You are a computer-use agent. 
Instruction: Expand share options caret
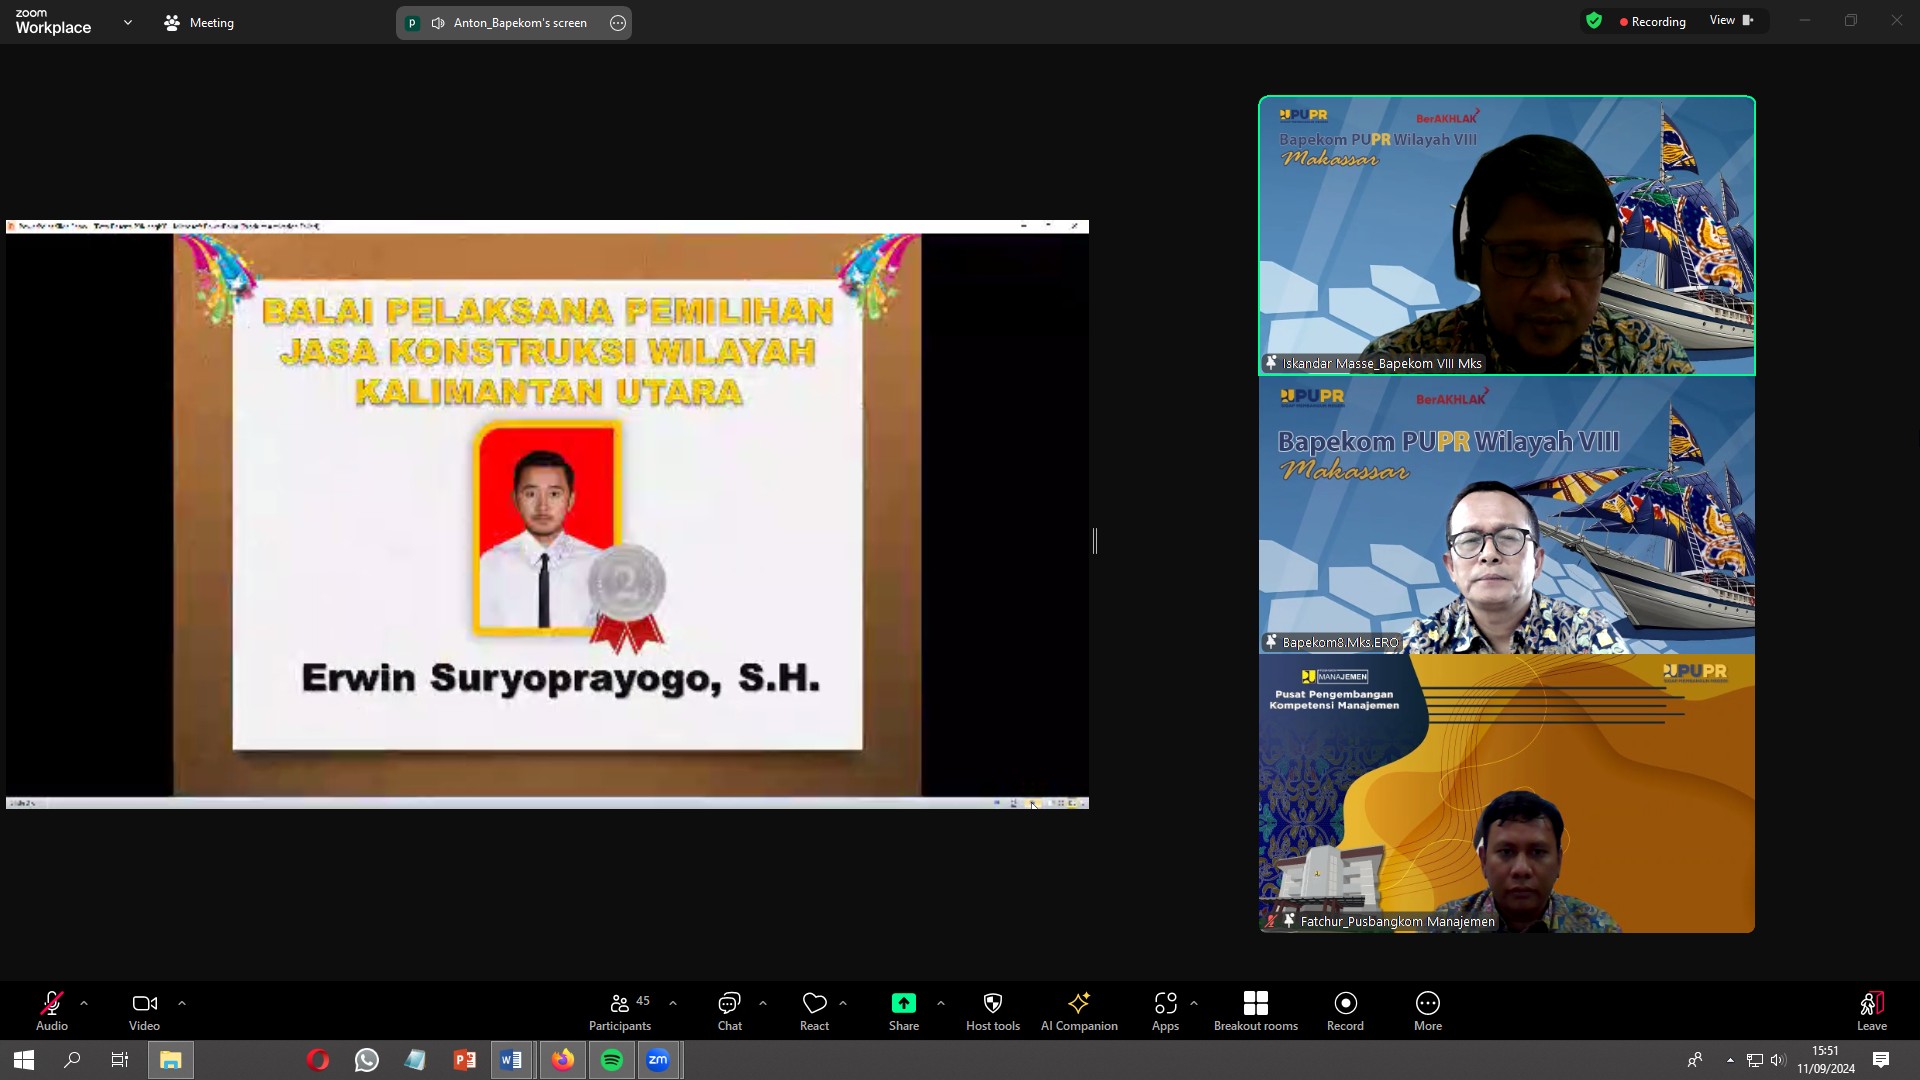point(941,1003)
